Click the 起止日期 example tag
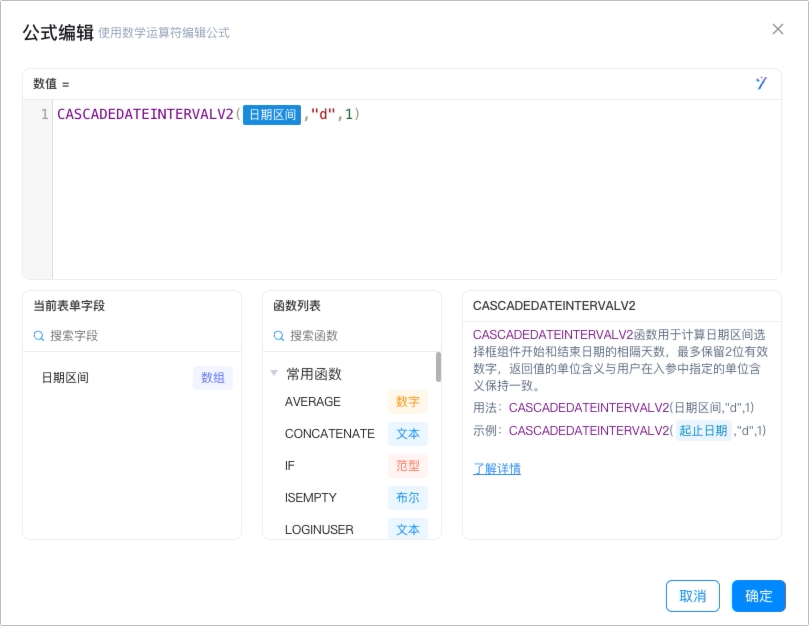The image size is (809, 626). (703, 430)
